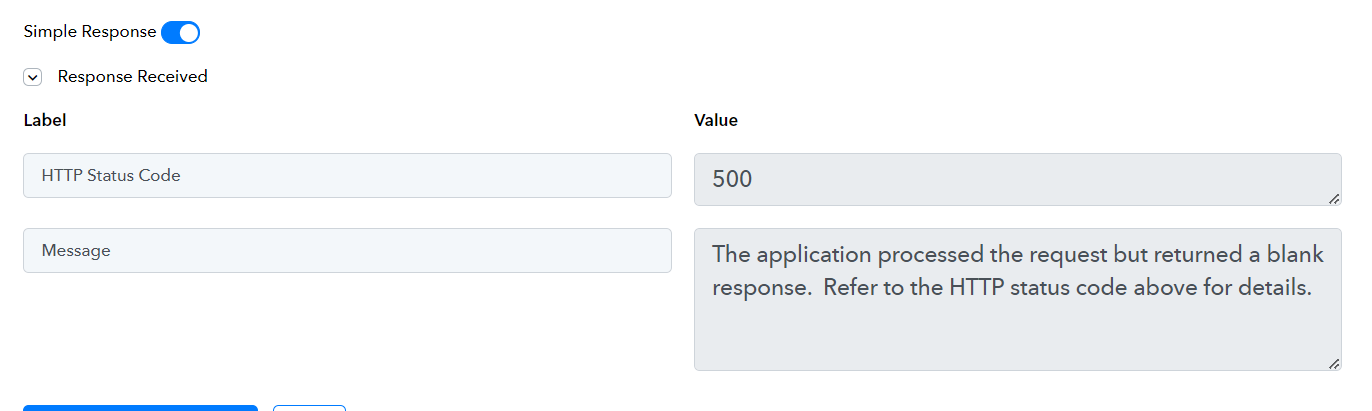Click the Label column header
The width and height of the screenshot is (1372, 411).
click(45, 120)
